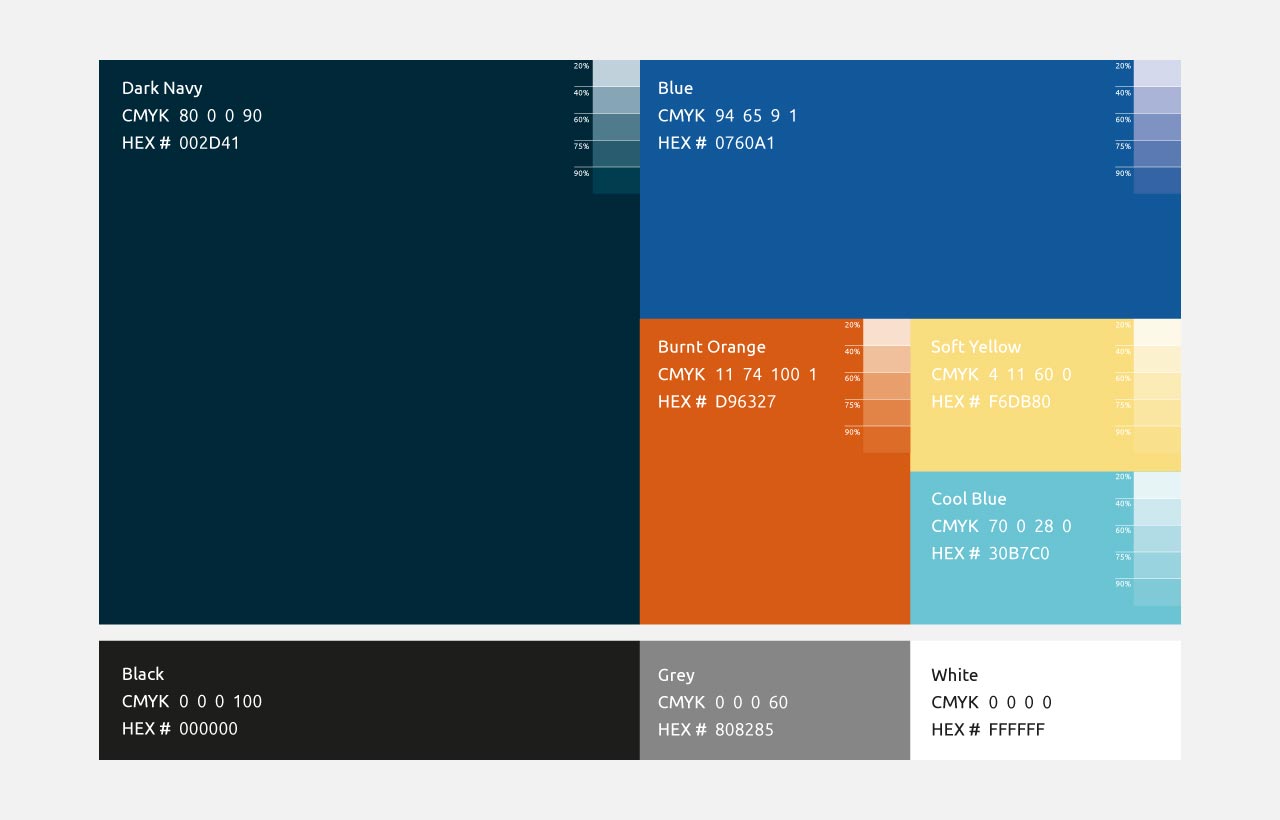
Task: Pick the Blue 90% tint swatch
Action: tap(1157, 181)
